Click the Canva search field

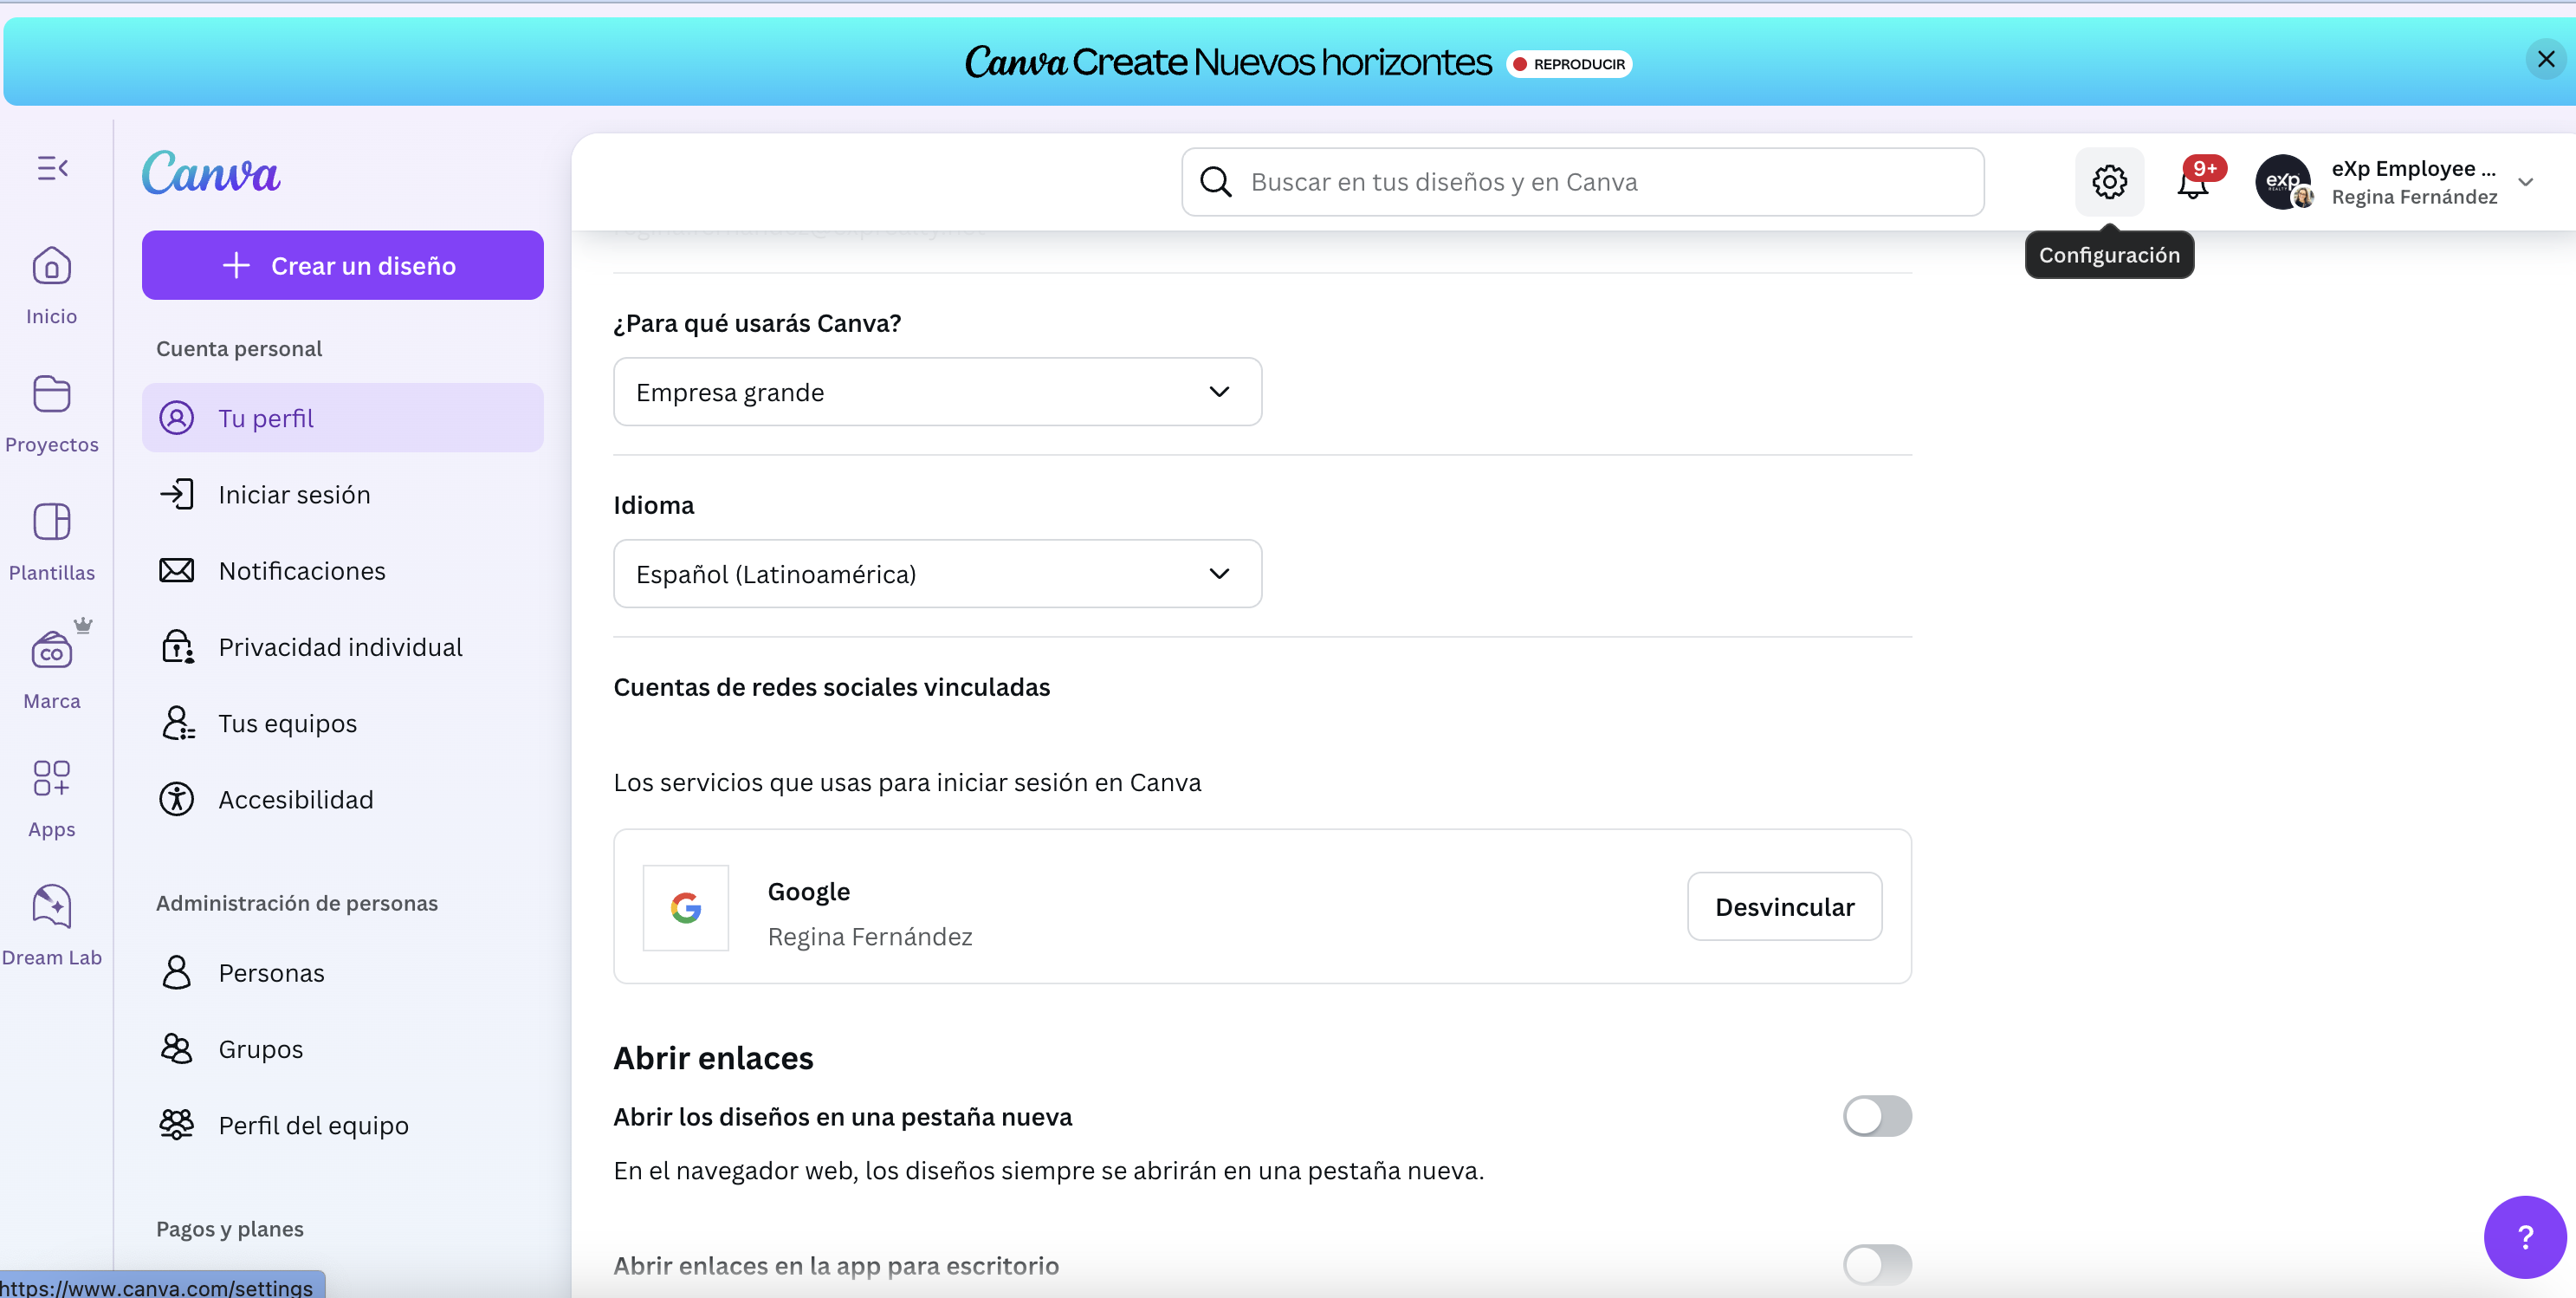(1600, 182)
